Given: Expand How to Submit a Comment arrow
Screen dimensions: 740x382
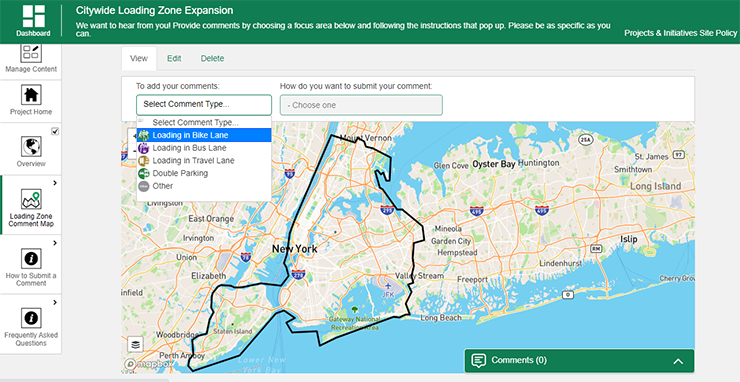Looking at the screenshot, I should tap(55, 243).
